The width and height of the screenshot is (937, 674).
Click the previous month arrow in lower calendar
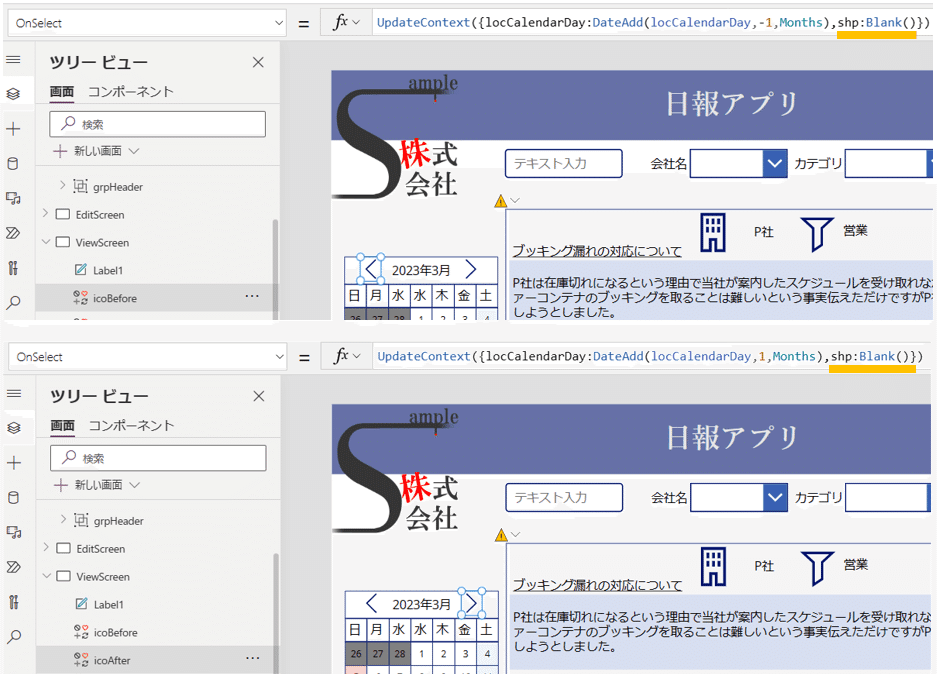[371, 603]
